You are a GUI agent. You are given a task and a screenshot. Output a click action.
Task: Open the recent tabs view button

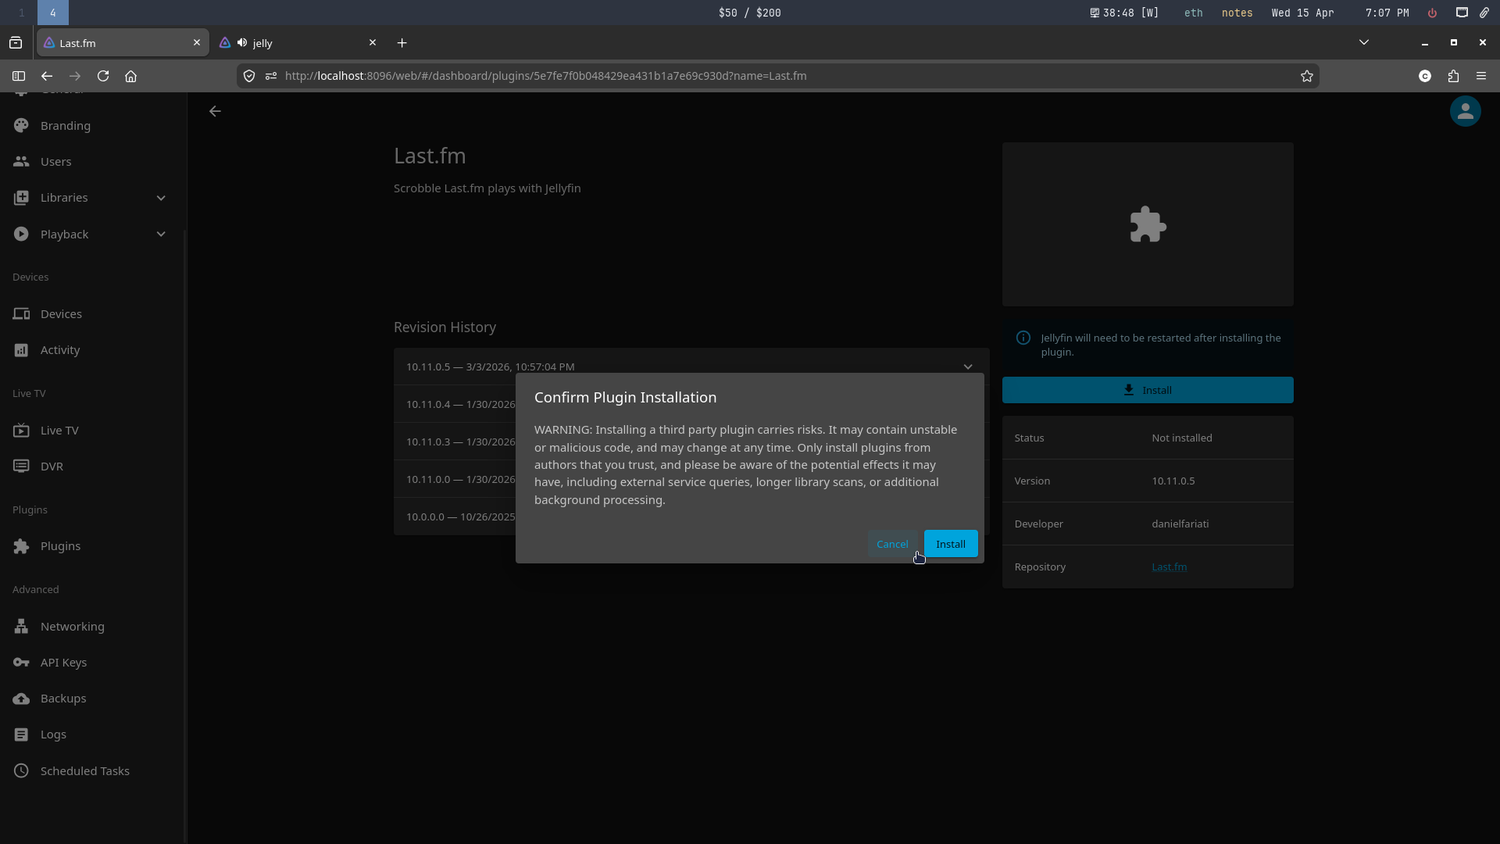pyautogui.click(x=15, y=43)
